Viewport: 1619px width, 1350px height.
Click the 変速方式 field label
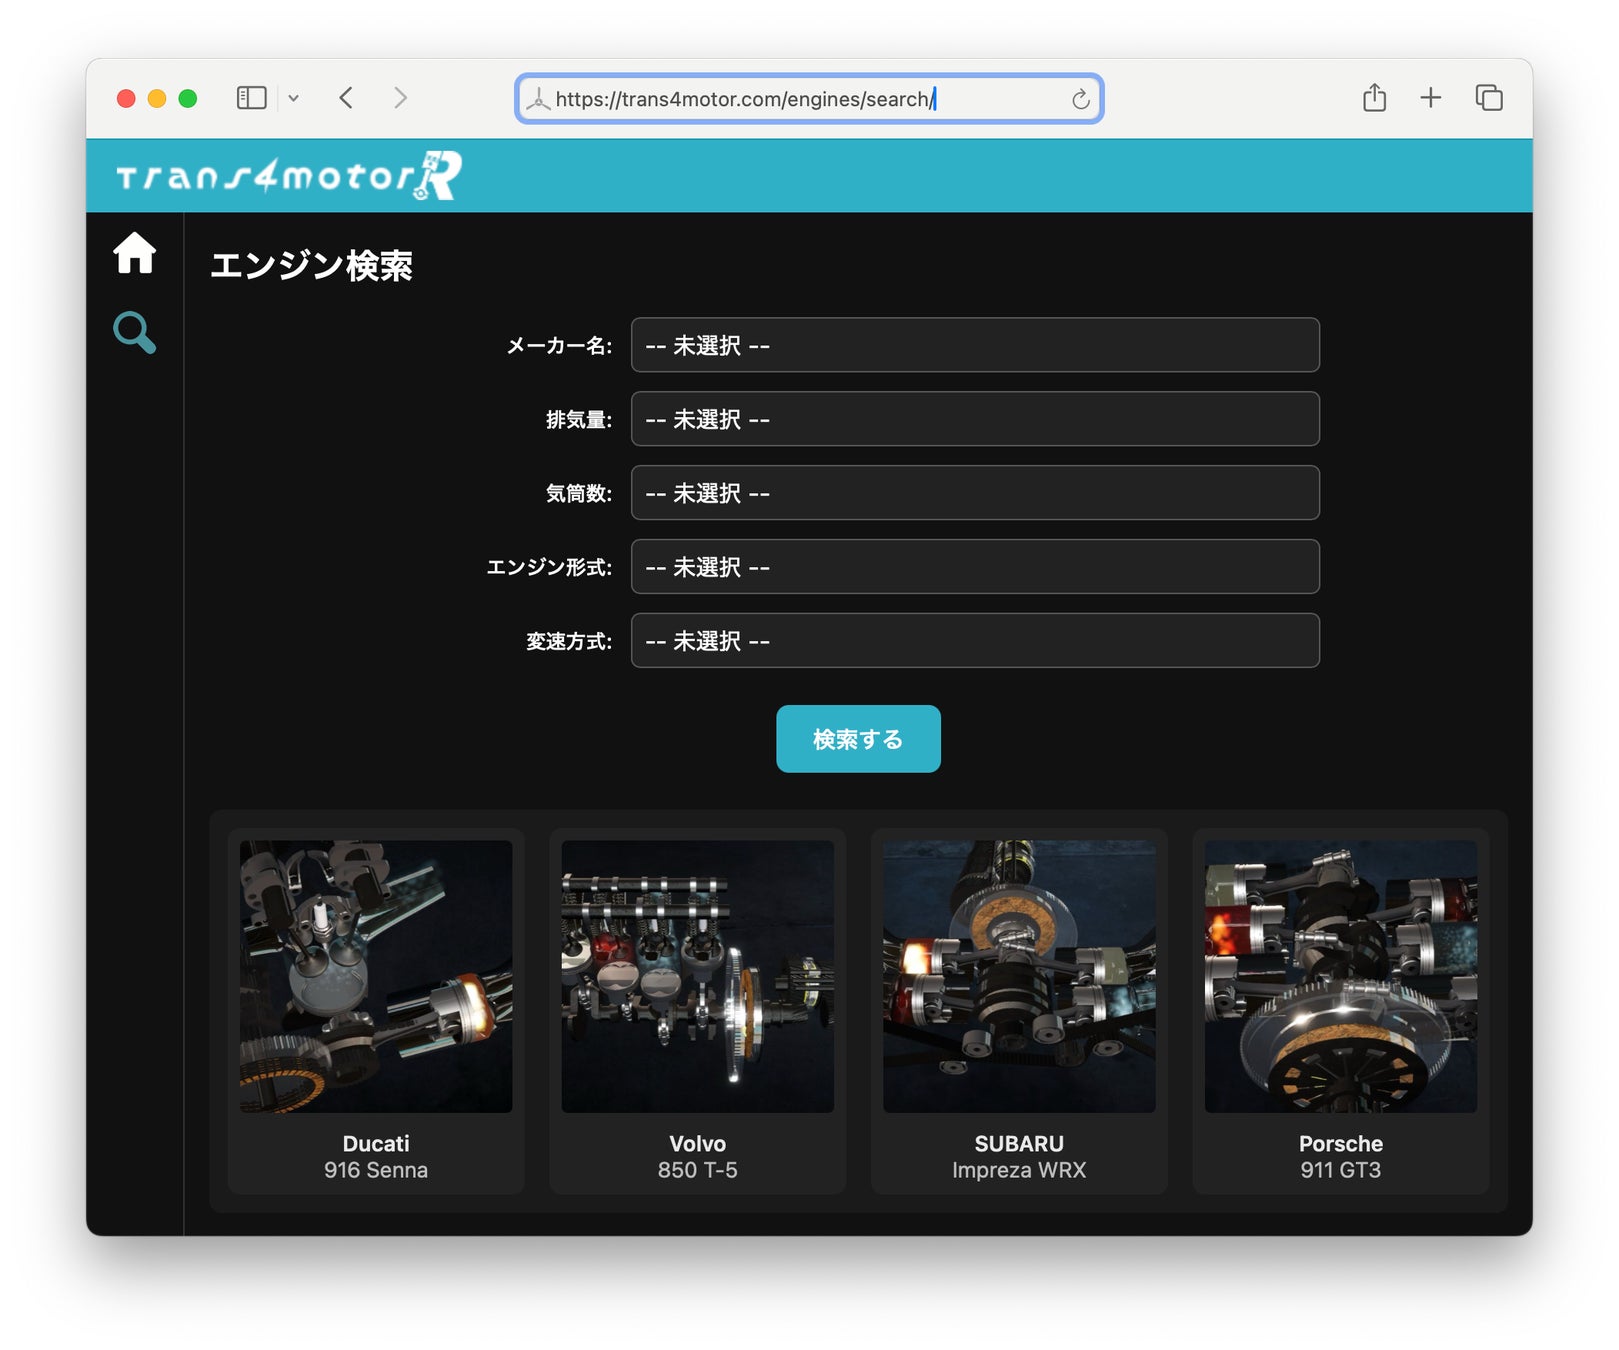tap(569, 642)
